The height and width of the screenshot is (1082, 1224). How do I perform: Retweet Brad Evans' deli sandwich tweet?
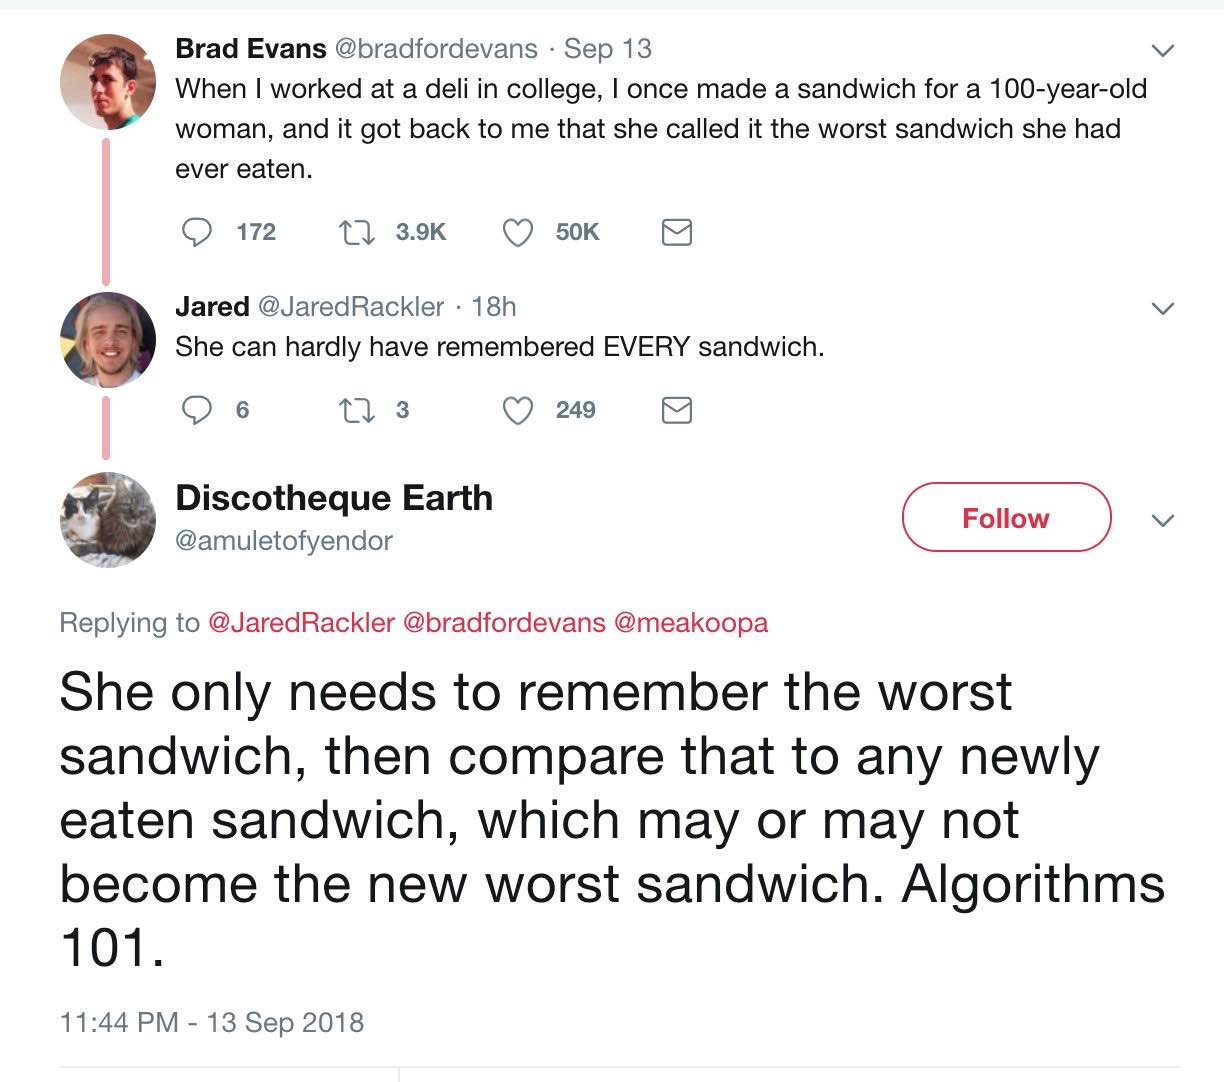(356, 232)
